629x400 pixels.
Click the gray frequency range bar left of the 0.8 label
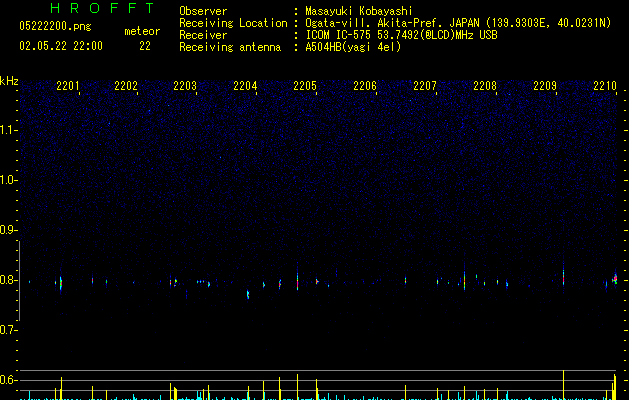(x=19, y=281)
